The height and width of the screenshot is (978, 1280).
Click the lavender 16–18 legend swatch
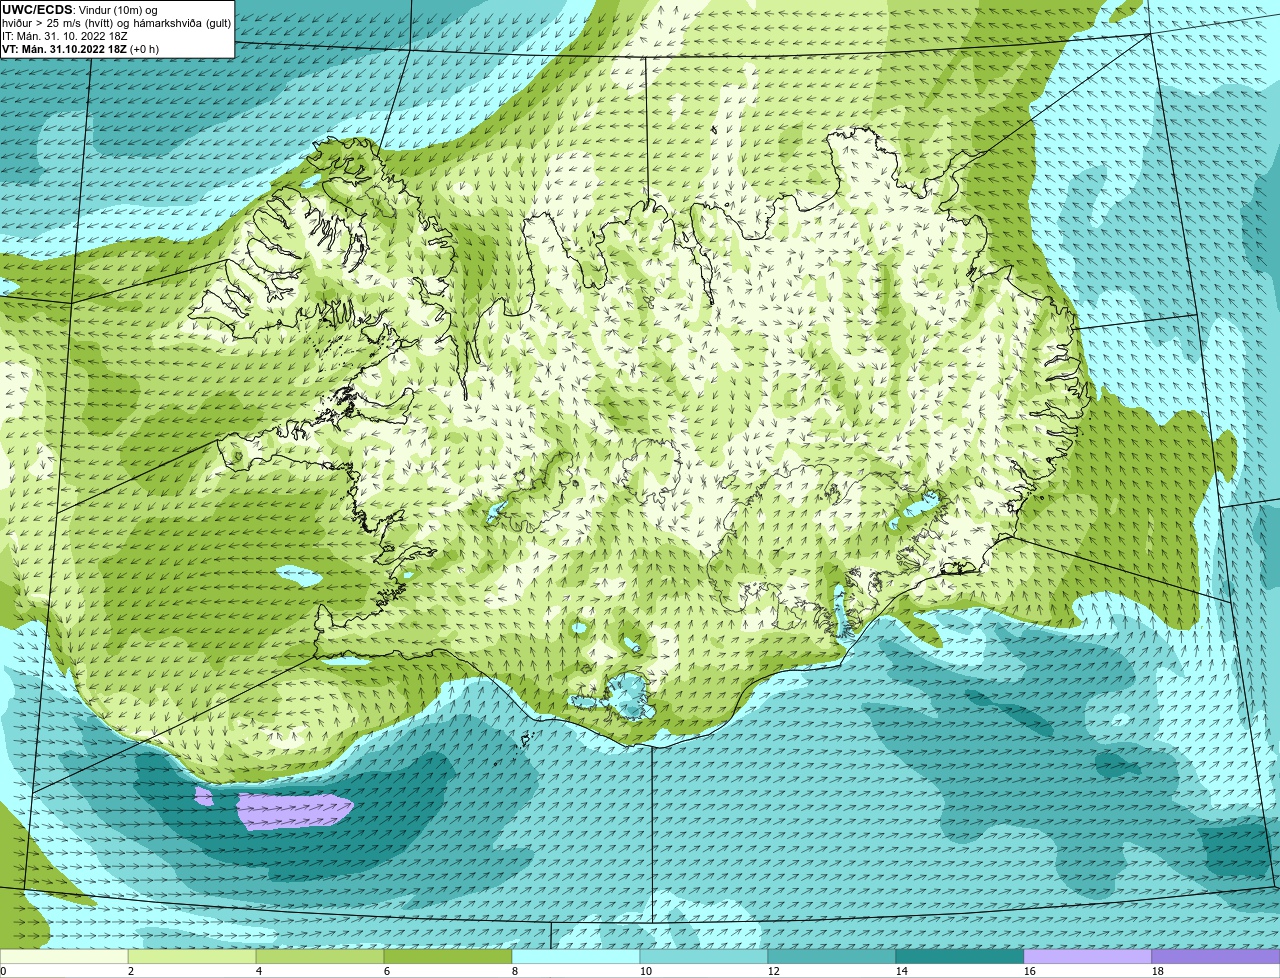click(x=1088, y=957)
